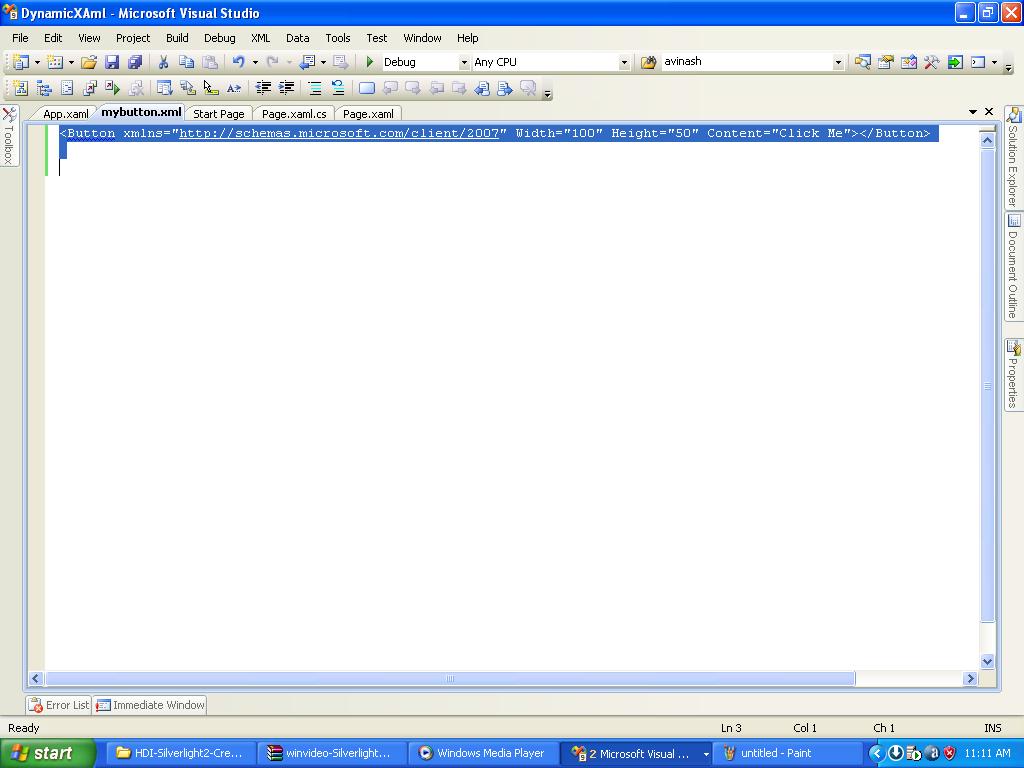The height and width of the screenshot is (768, 1024).
Task: Undo the last action with the arrow icon
Action: coord(238,62)
